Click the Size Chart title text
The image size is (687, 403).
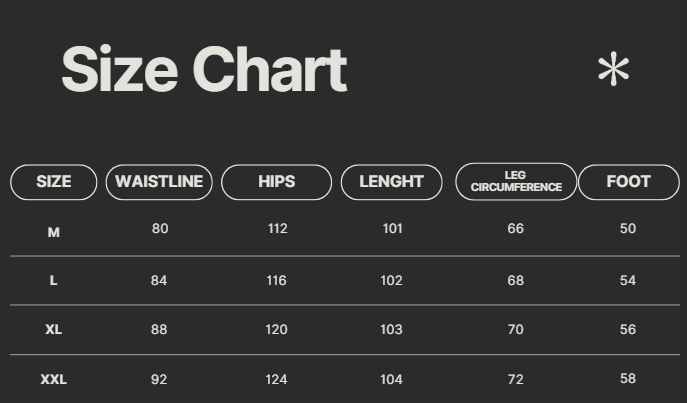[x=204, y=70]
